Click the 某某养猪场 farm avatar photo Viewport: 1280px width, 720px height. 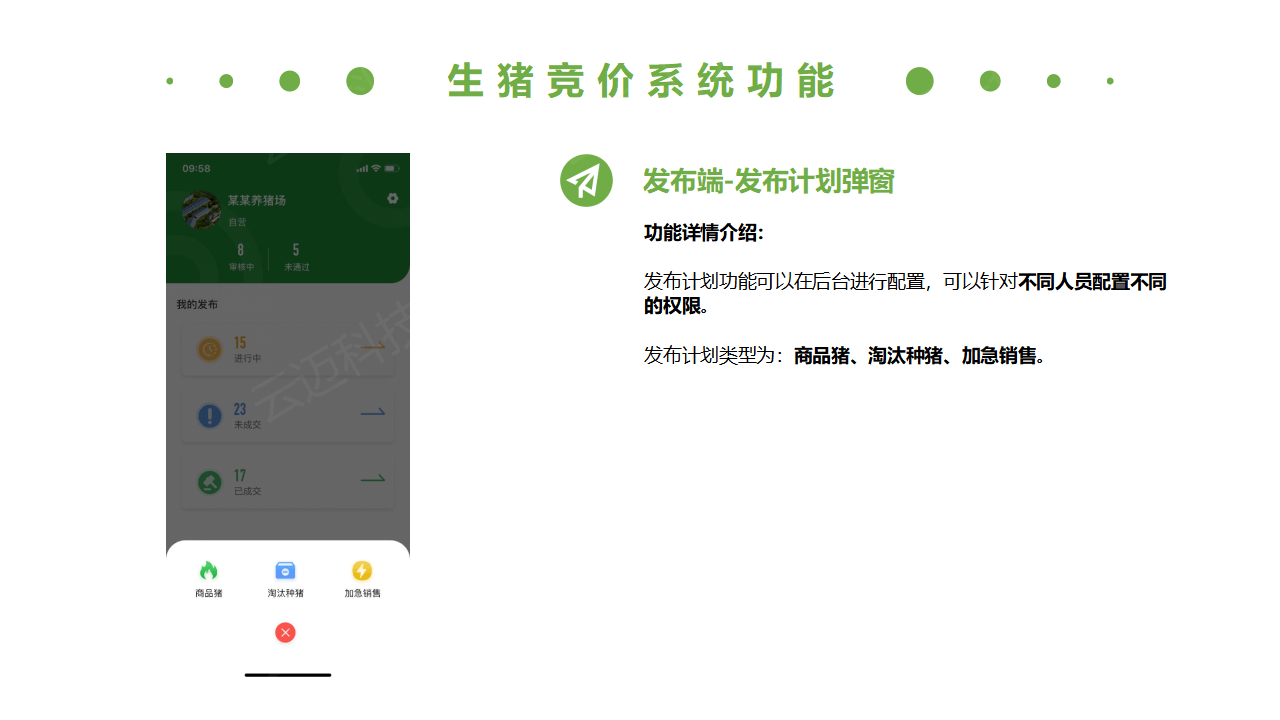202,210
